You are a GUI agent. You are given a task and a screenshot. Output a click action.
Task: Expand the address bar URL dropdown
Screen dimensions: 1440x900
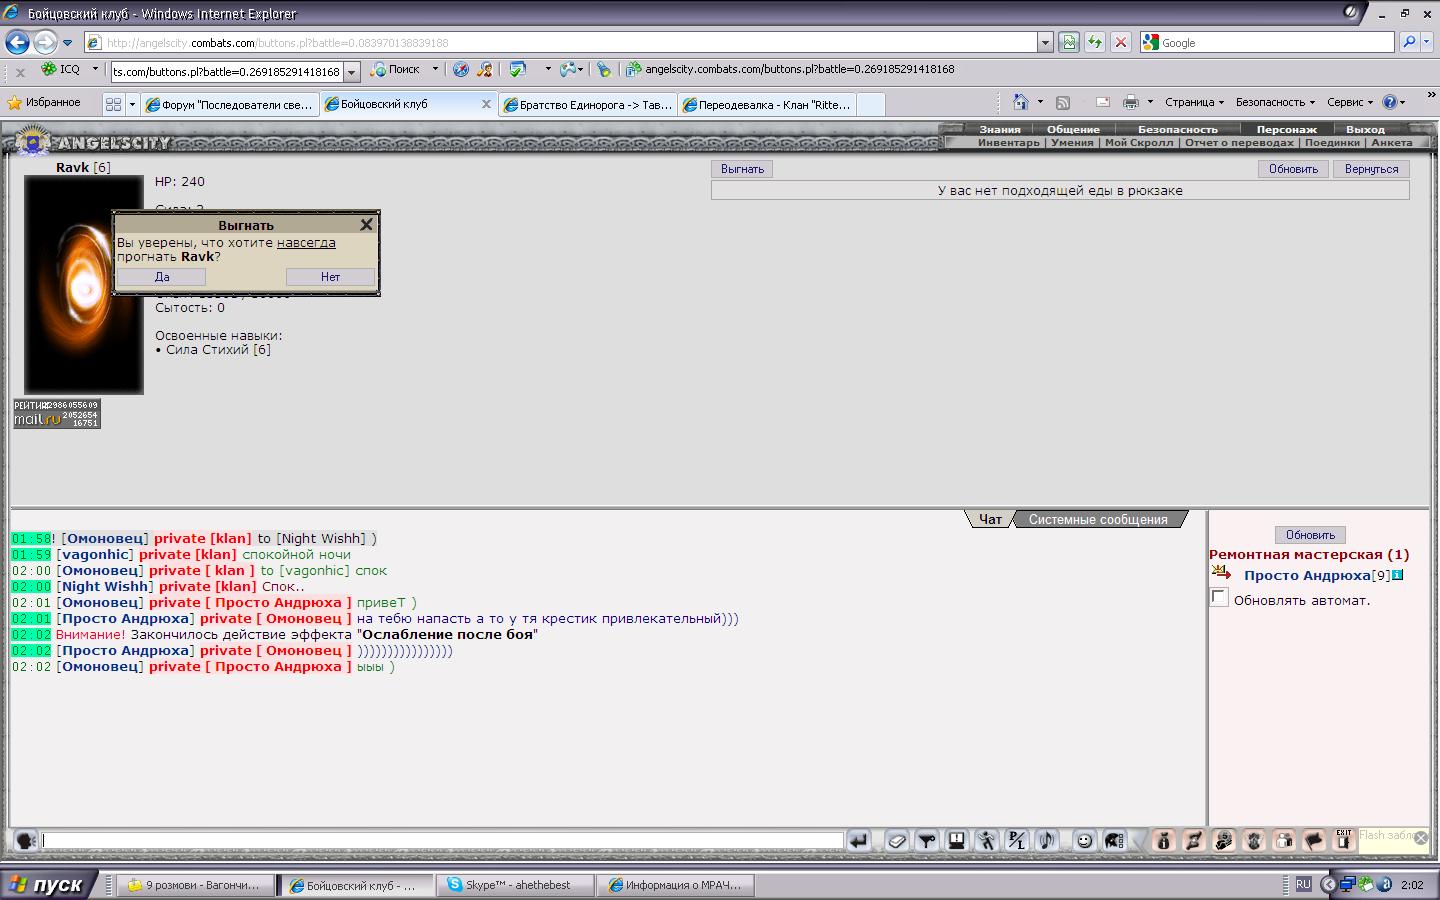coord(1045,43)
